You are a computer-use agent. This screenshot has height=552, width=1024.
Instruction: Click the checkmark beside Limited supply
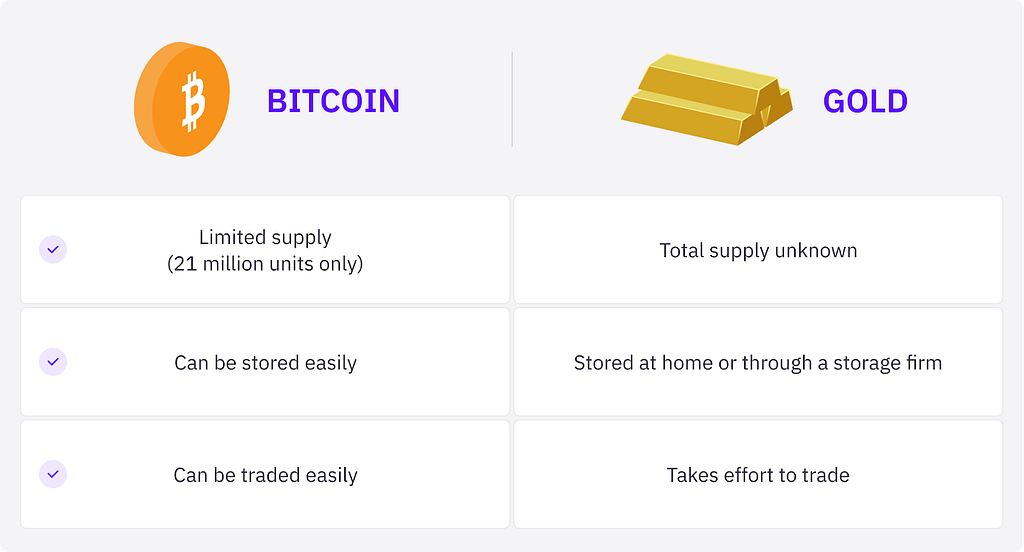(53, 250)
